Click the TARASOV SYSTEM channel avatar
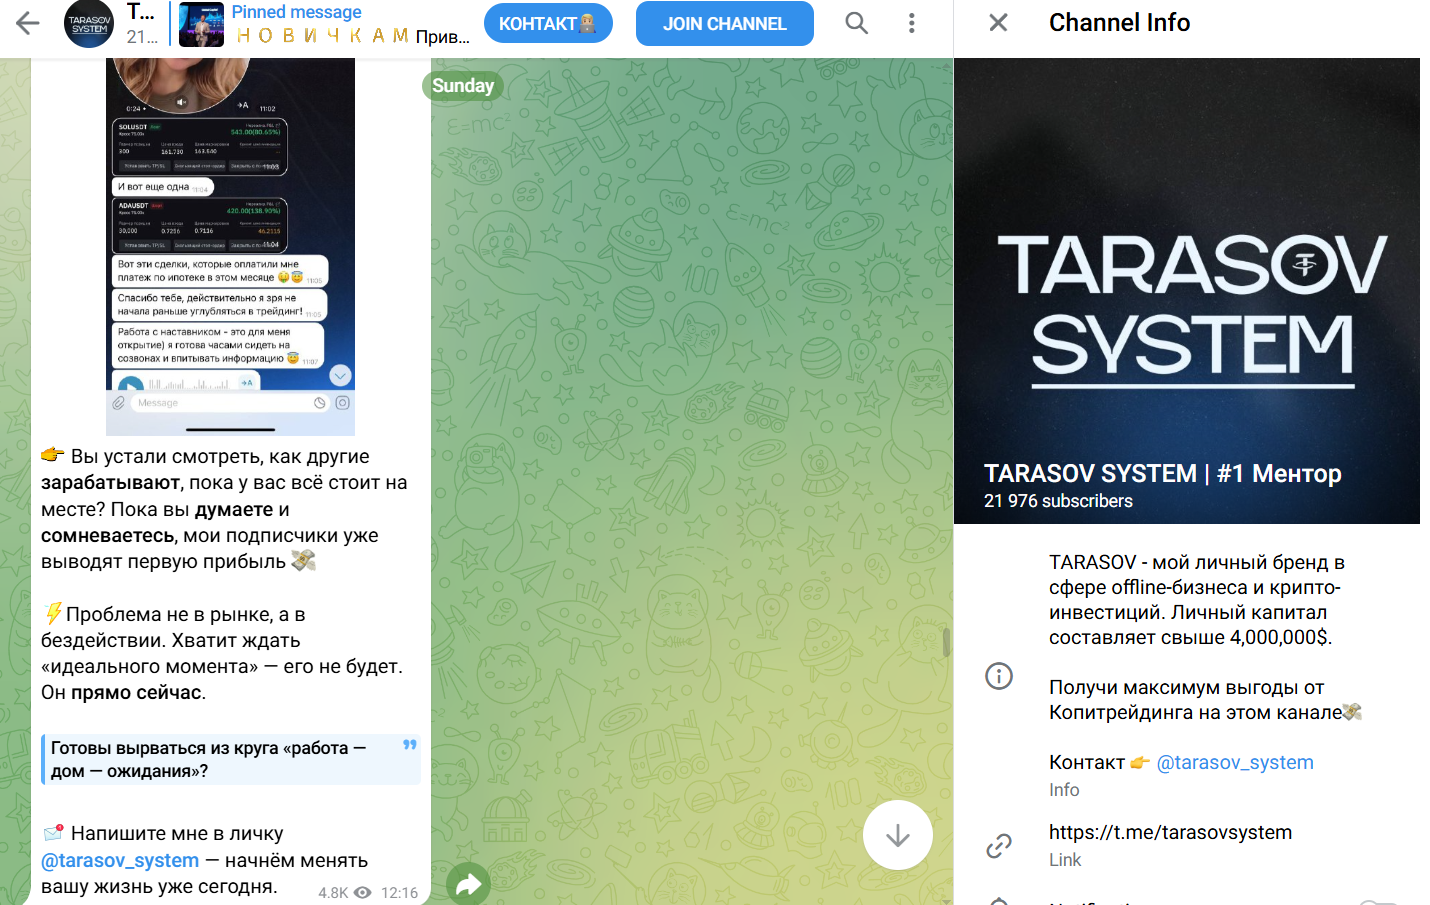Viewport: 1430px width, 905px height. pos(88,23)
